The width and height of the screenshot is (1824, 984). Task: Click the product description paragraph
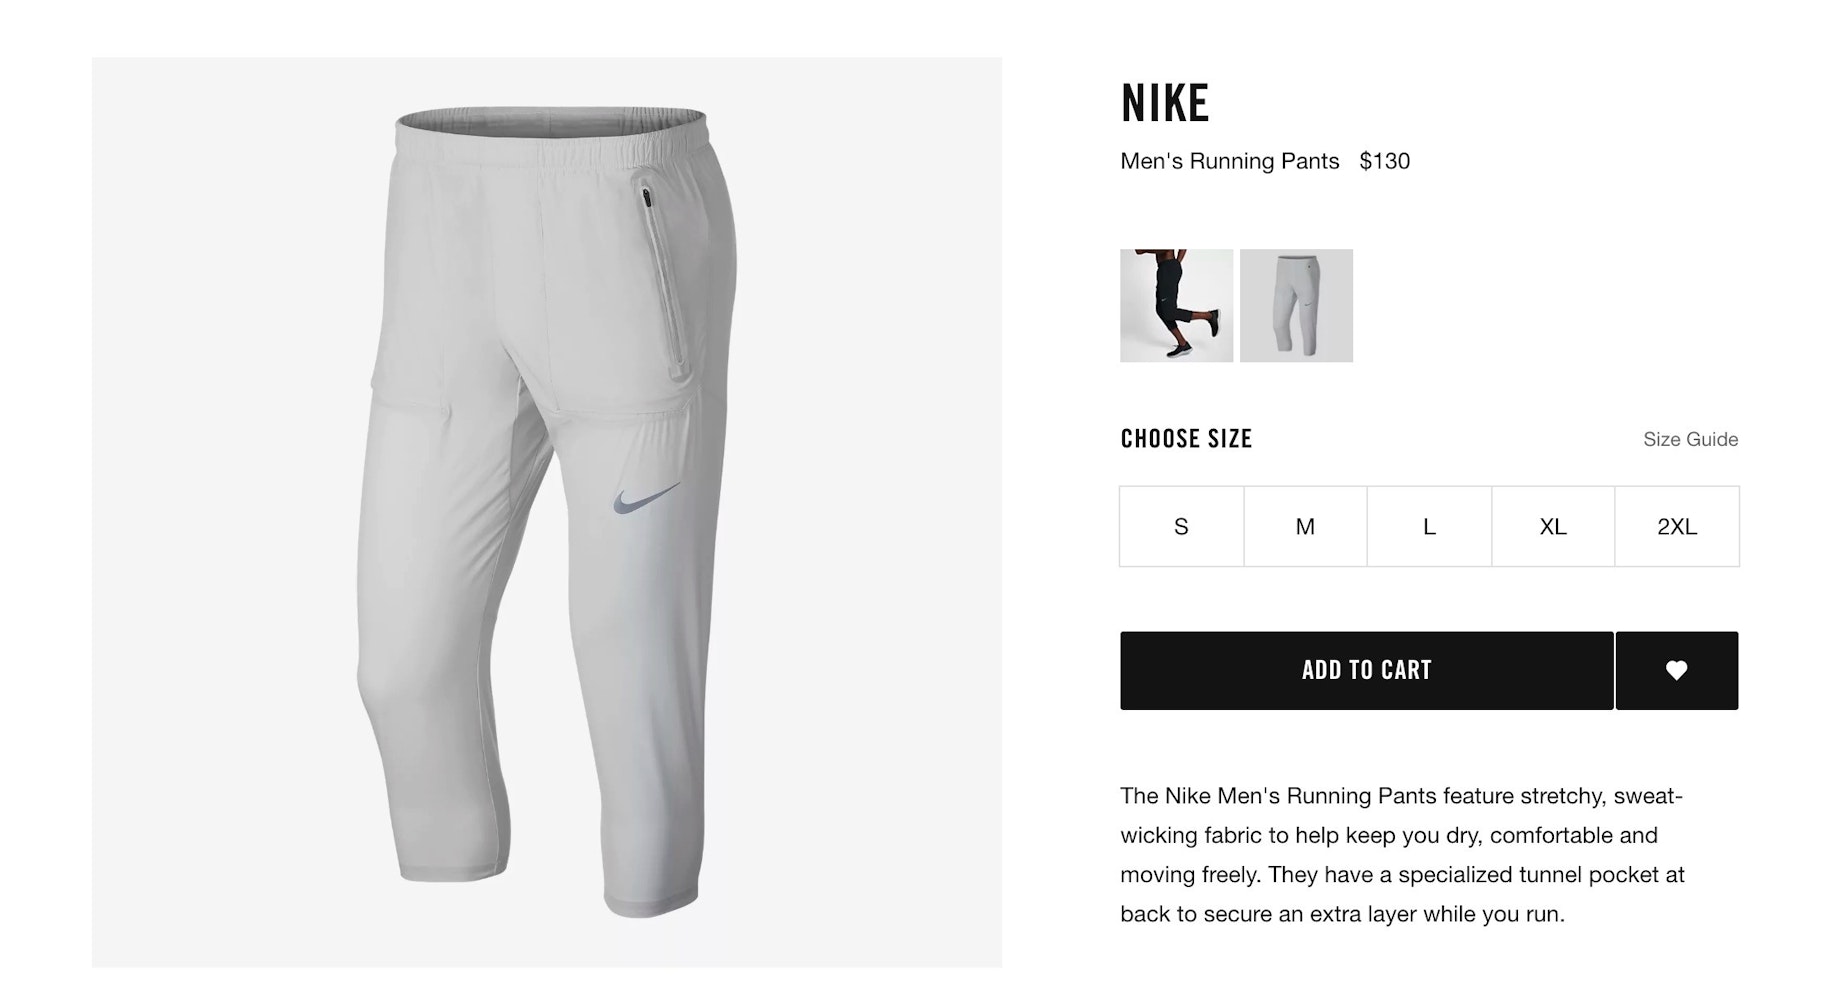[1402, 855]
